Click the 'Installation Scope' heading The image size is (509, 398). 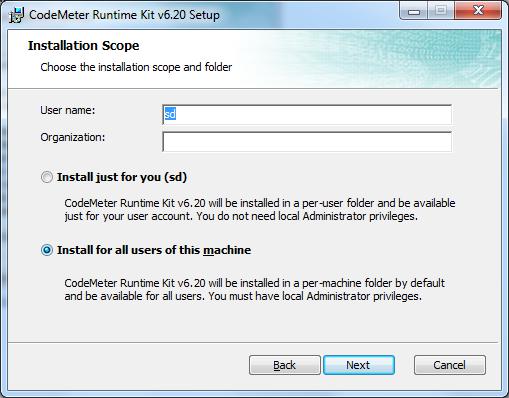pos(84,46)
